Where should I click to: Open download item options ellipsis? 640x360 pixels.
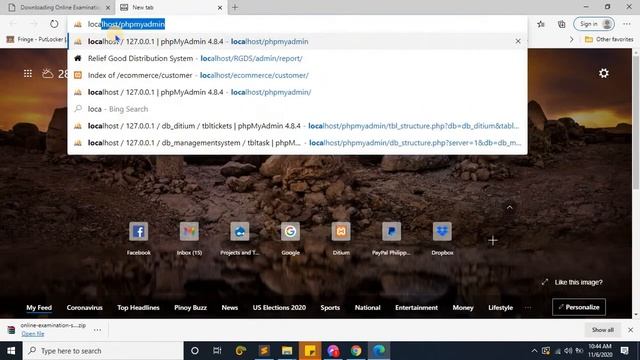point(97,329)
